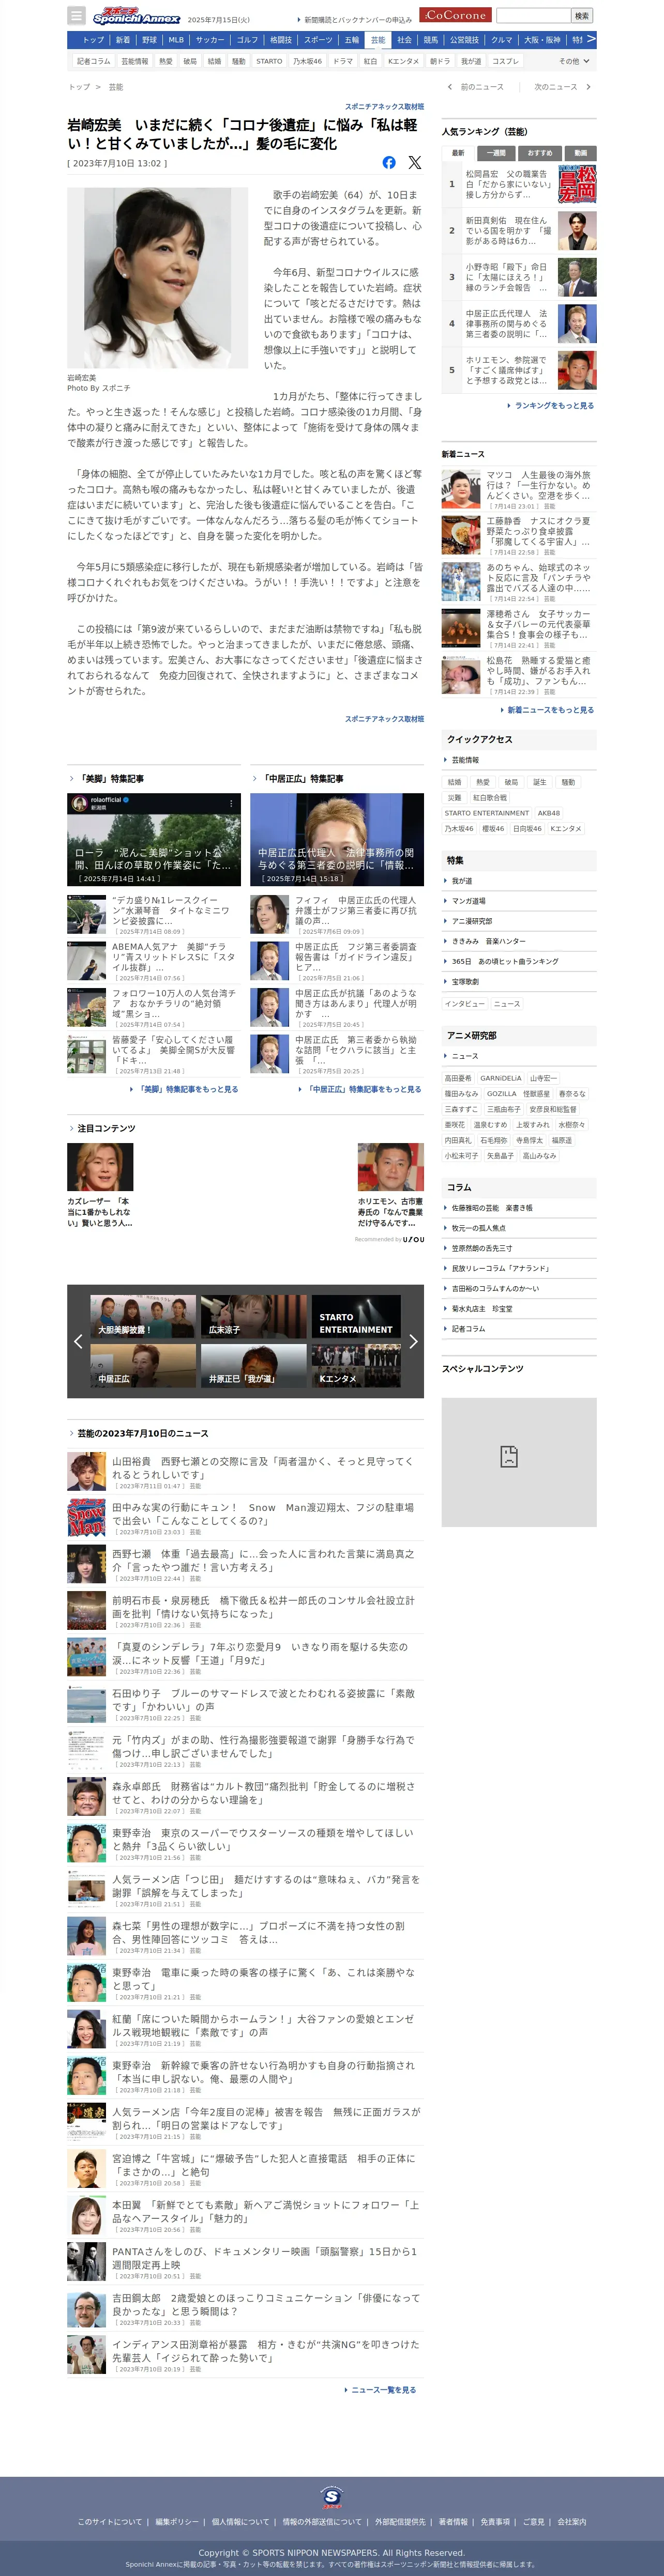This screenshot has height=2576, width=664.
Task: Open the 井原正巳「我が道」 carousel tile
Action: click(x=254, y=1365)
